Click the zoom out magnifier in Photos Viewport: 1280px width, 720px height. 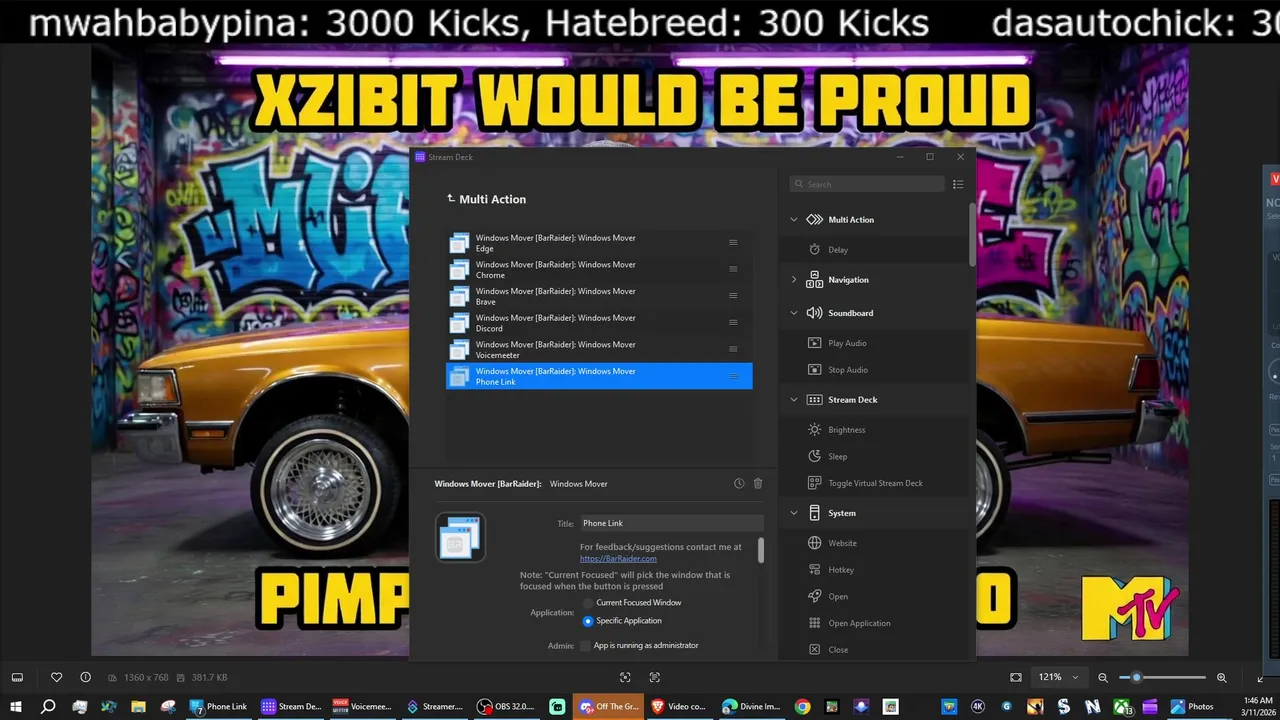tap(1103, 677)
